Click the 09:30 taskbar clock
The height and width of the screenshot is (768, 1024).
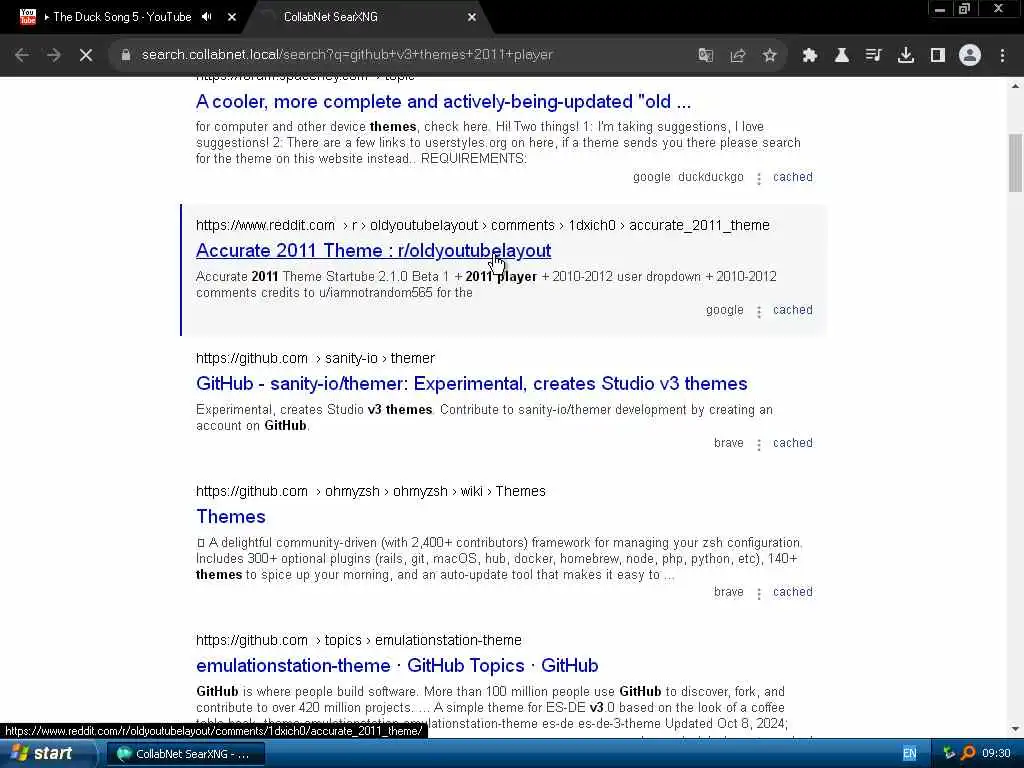[x=996, y=754]
